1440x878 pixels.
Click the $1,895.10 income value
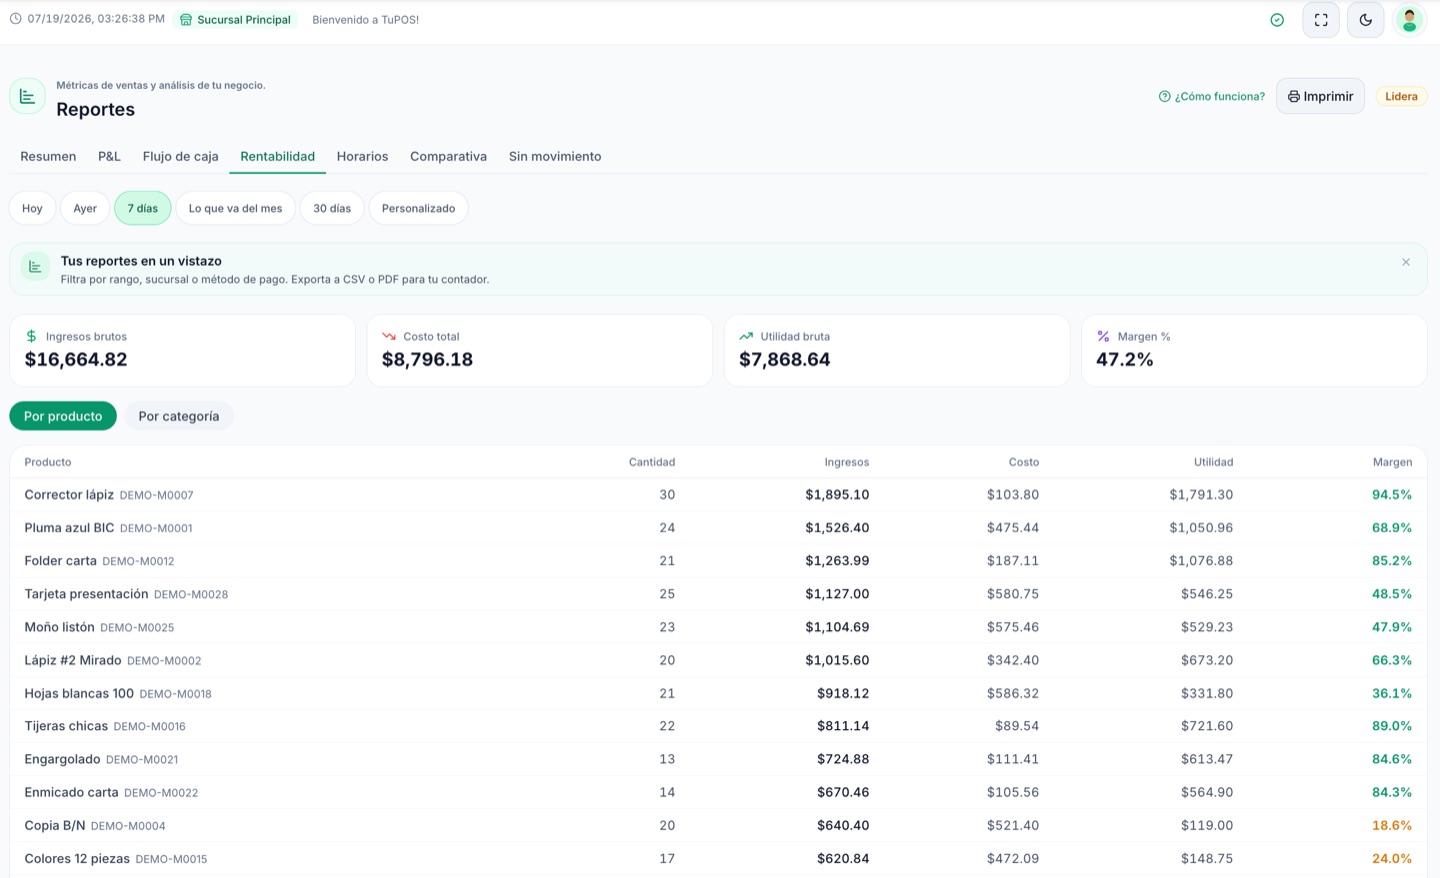[x=837, y=495]
